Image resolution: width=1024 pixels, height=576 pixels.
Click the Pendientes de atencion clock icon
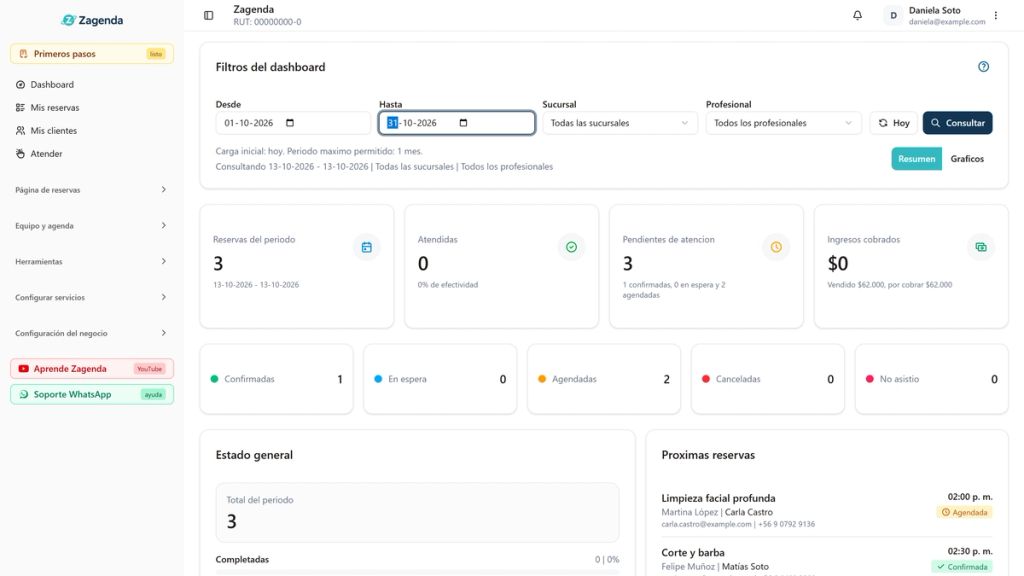[x=776, y=247]
